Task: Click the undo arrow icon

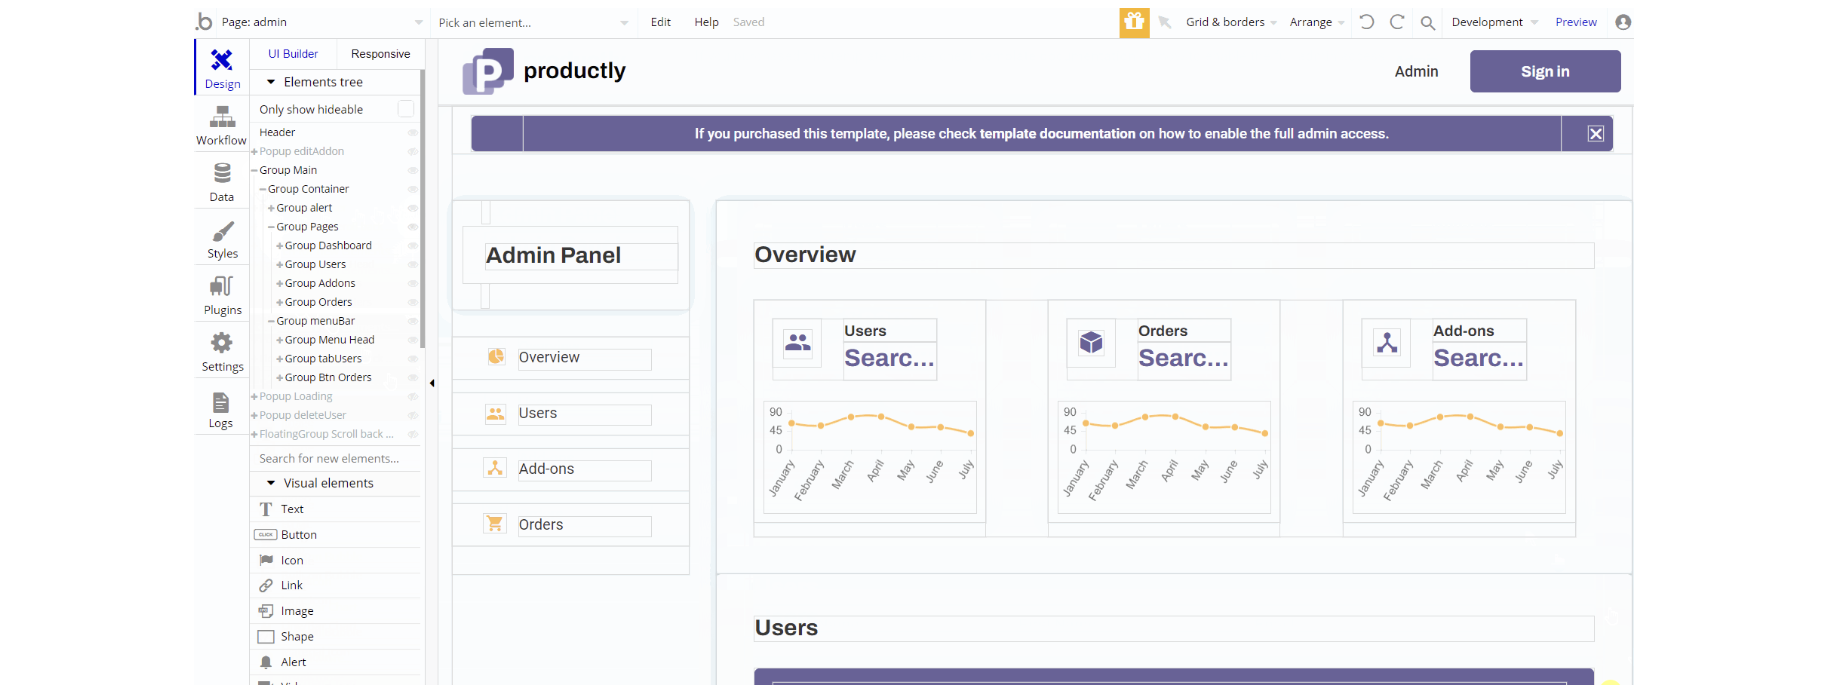Action: click(x=1367, y=22)
